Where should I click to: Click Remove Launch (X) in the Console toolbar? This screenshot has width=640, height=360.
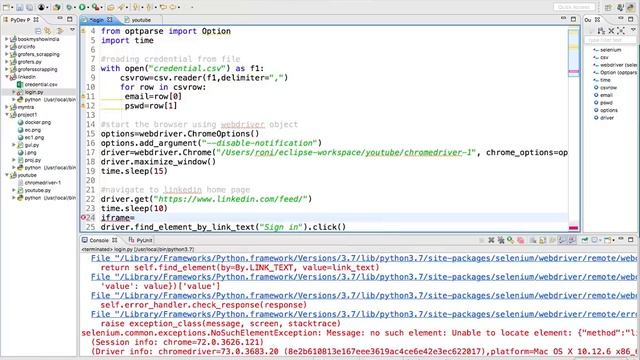[x=491, y=240]
